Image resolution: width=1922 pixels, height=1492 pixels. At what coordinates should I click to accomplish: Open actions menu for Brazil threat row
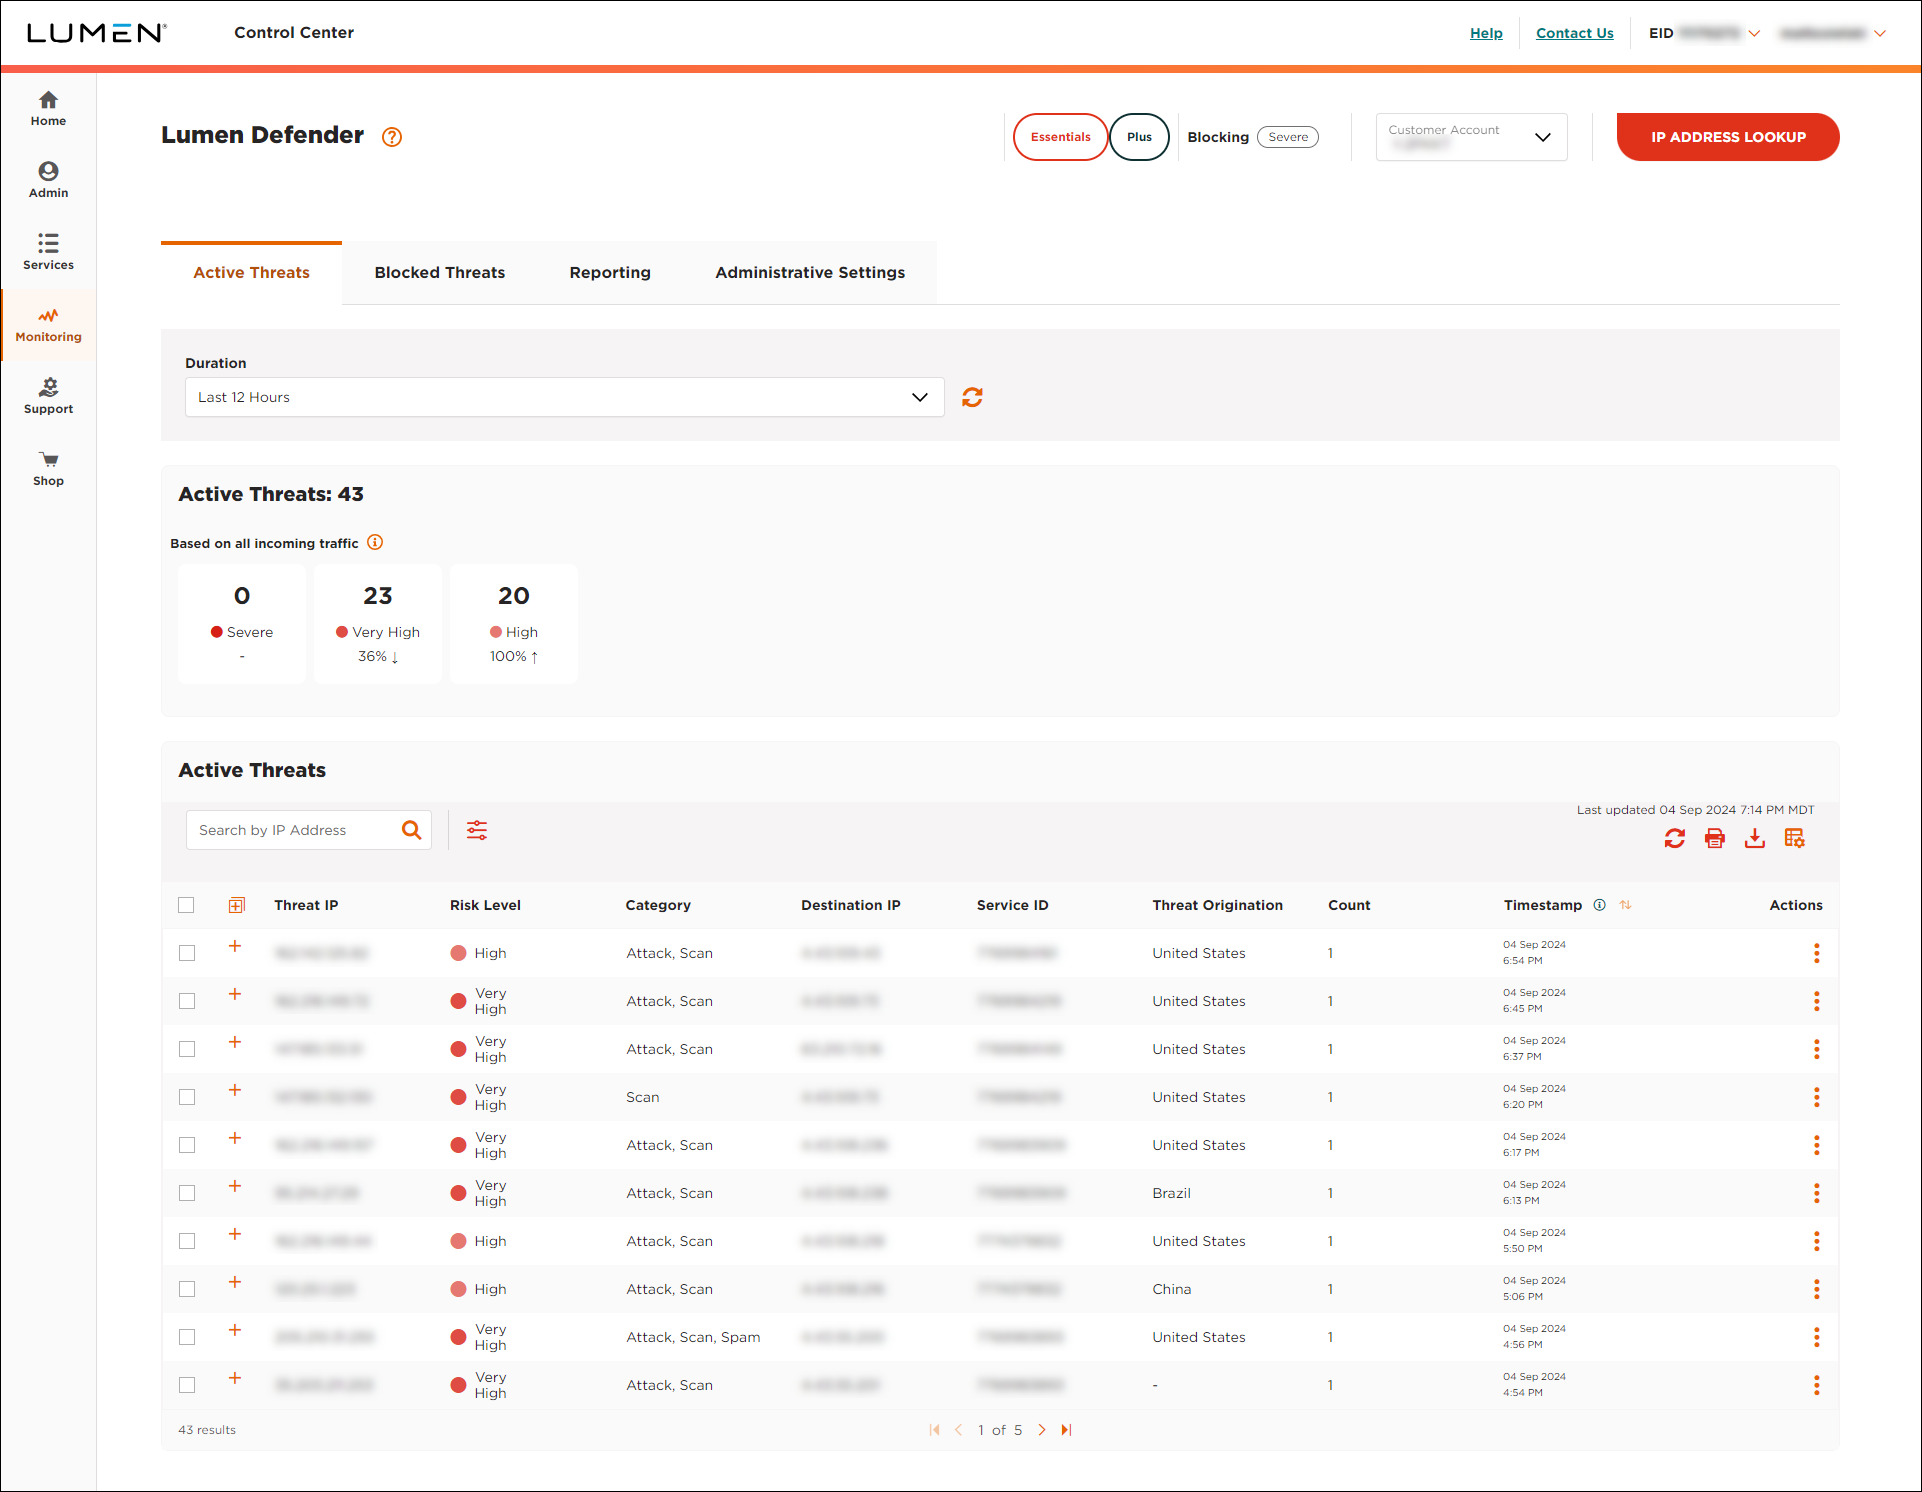coord(1817,1193)
